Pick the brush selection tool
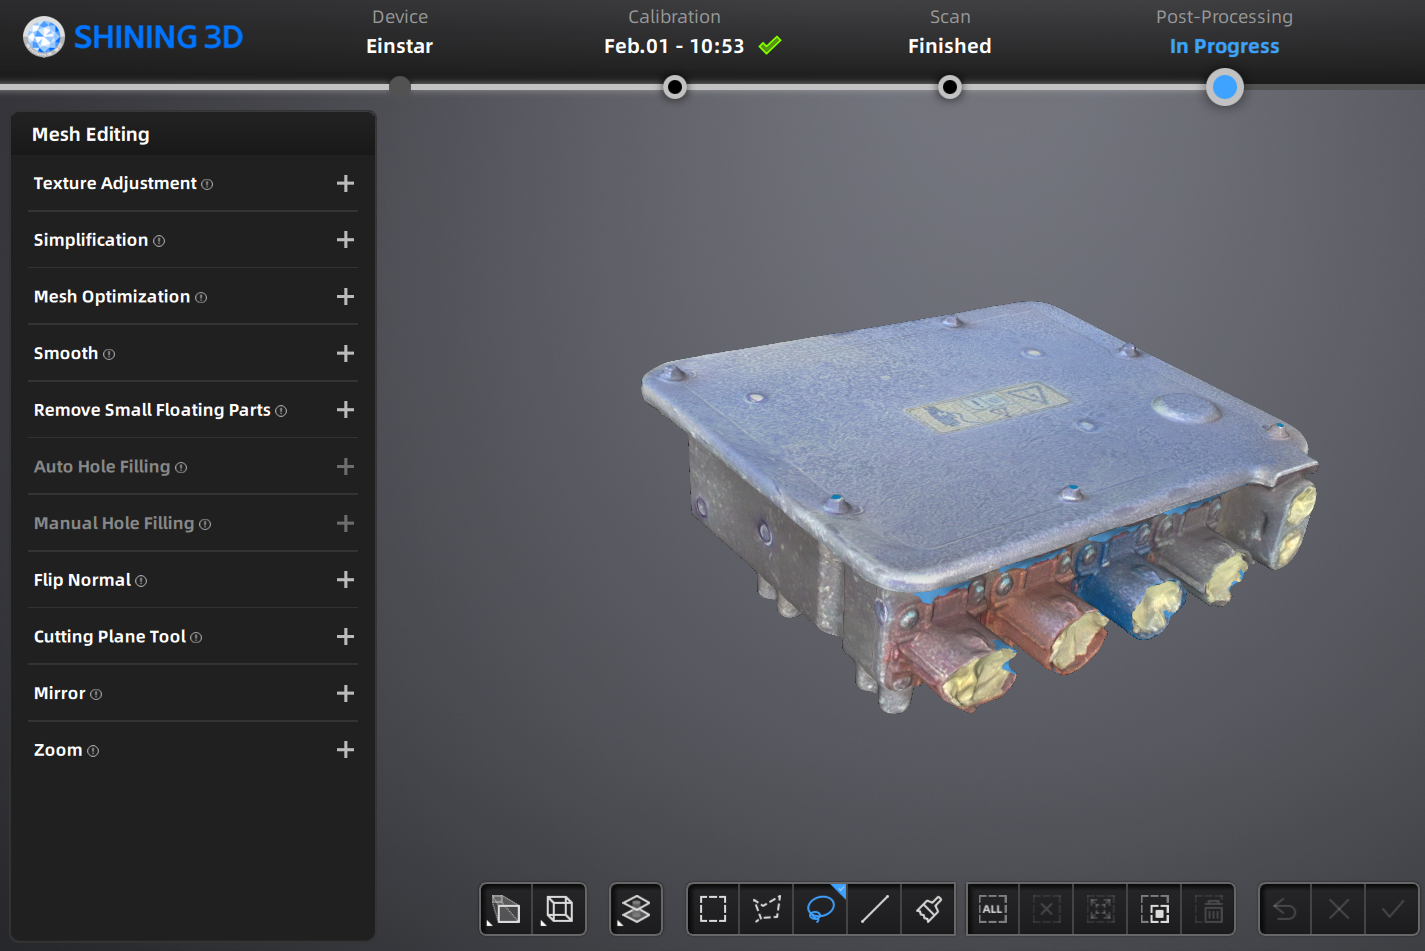 click(929, 909)
